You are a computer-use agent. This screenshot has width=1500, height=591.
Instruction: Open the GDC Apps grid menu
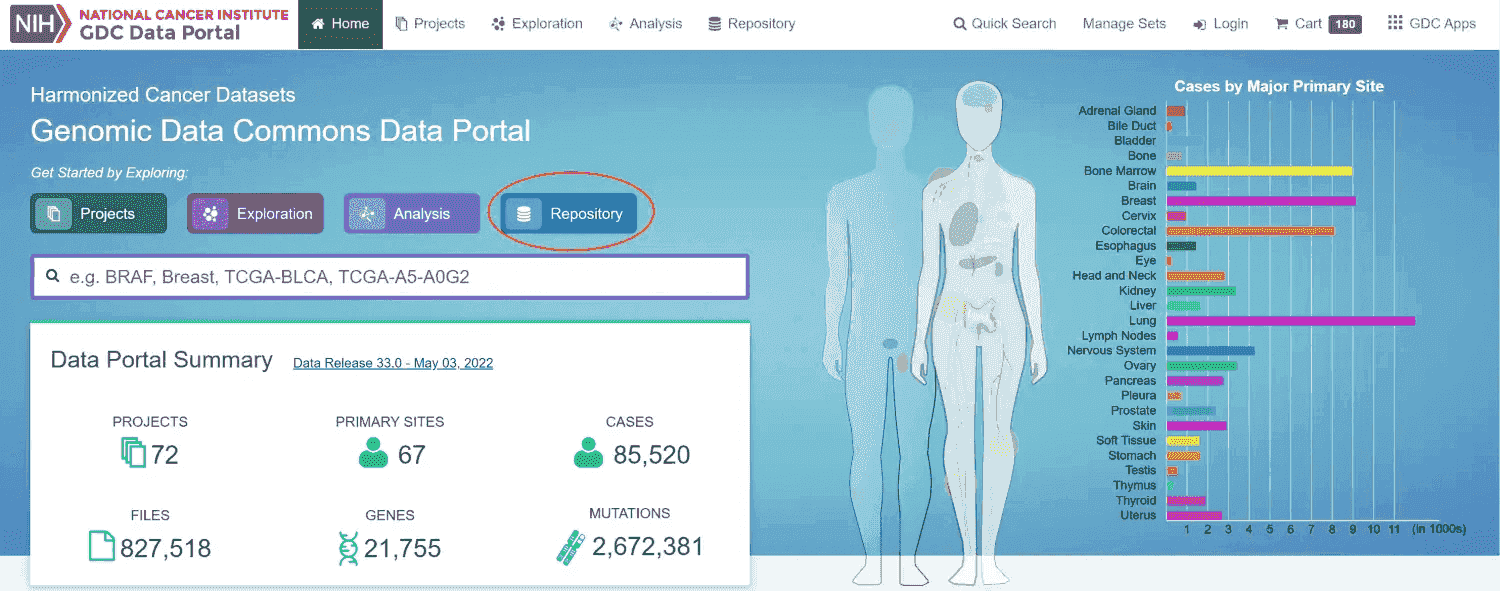(x=1432, y=23)
